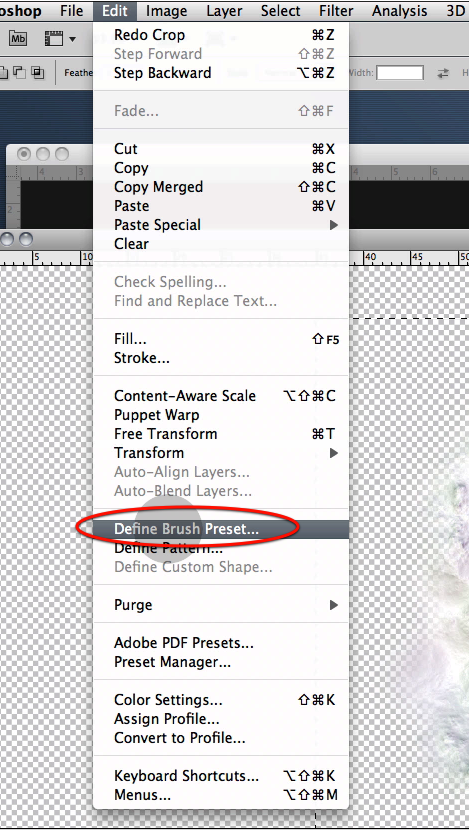Open the Image menu

pos(166,11)
